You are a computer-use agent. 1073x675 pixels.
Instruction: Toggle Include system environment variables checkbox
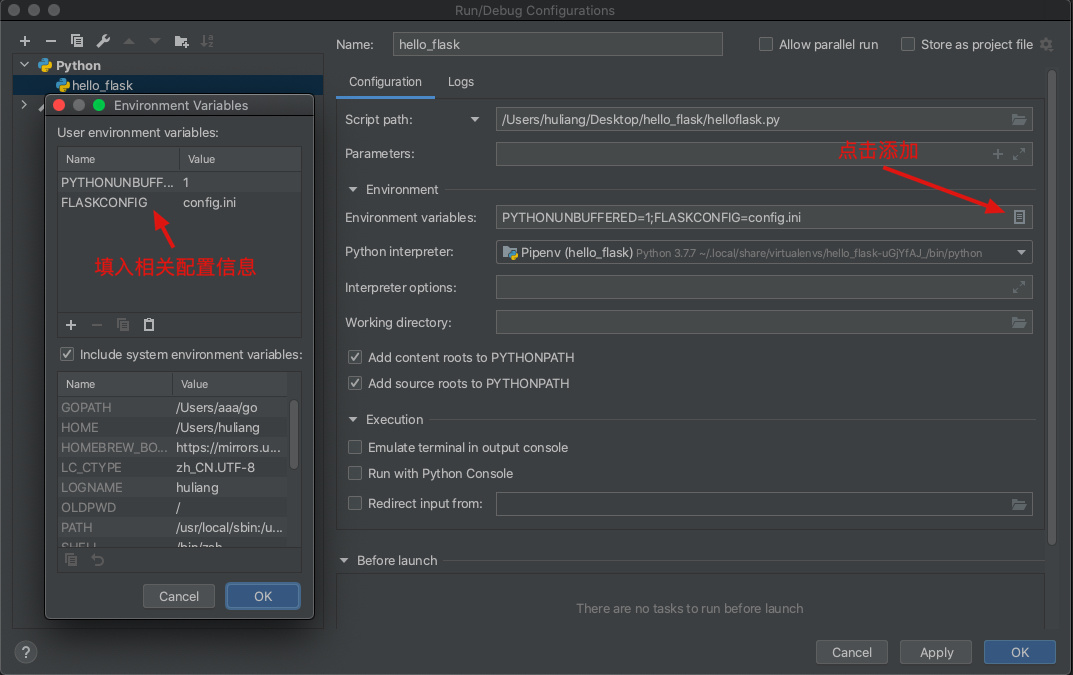[x=67, y=354]
